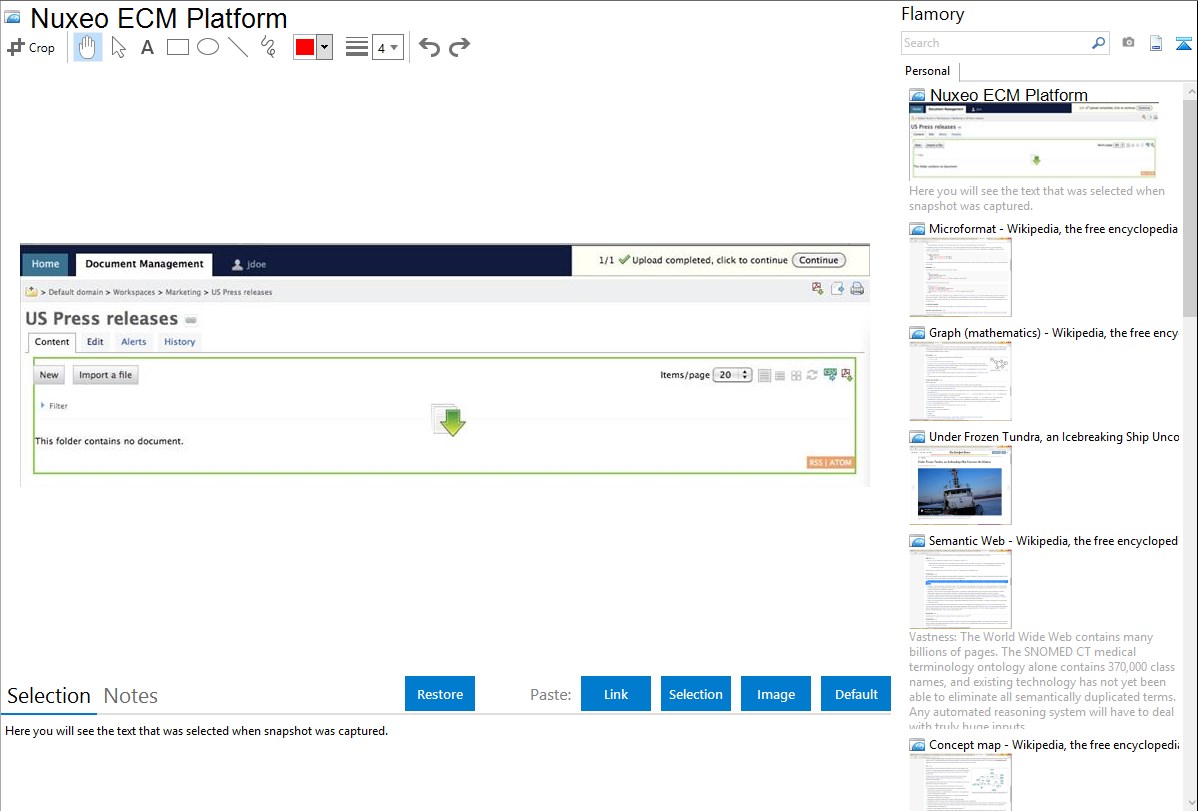The height and width of the screenshot is (811, 1198).
Task: Open the Edit tab
Action: tap(95, 342)
